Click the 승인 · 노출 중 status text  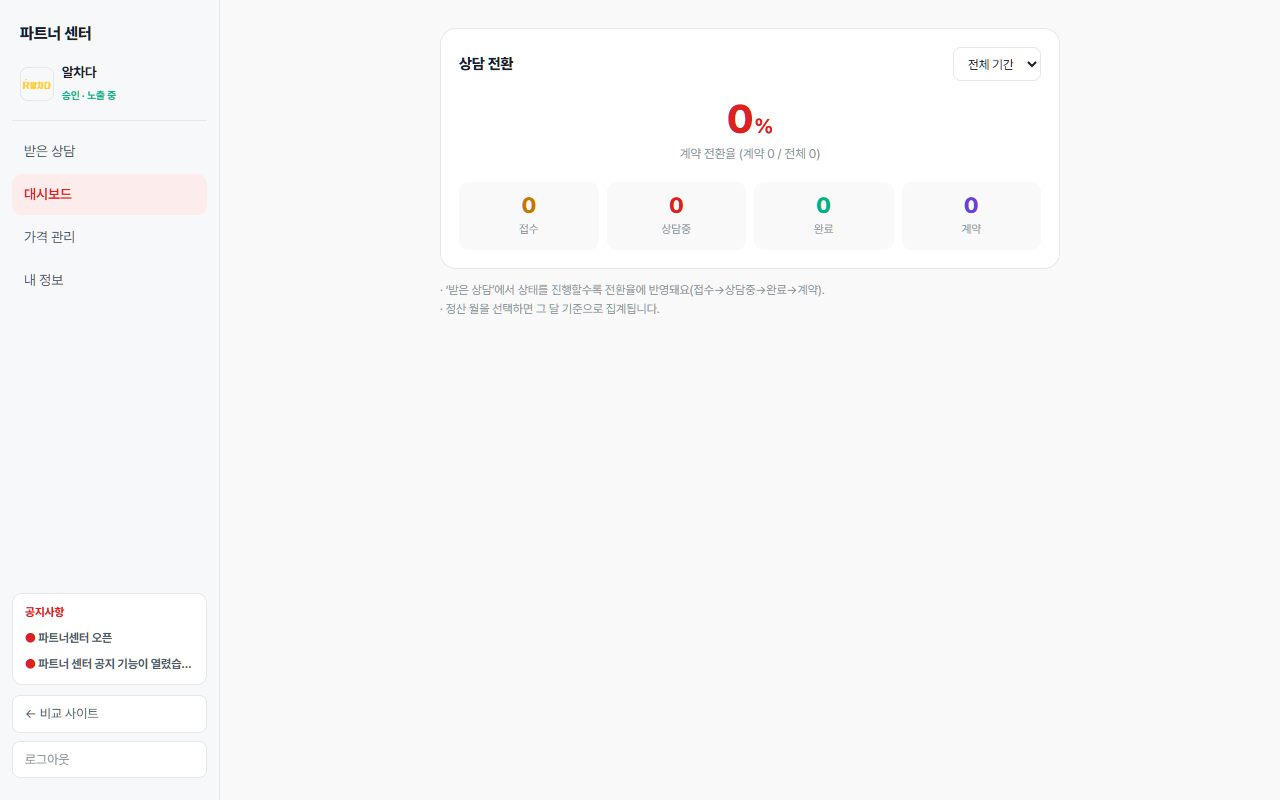[89, 95]
